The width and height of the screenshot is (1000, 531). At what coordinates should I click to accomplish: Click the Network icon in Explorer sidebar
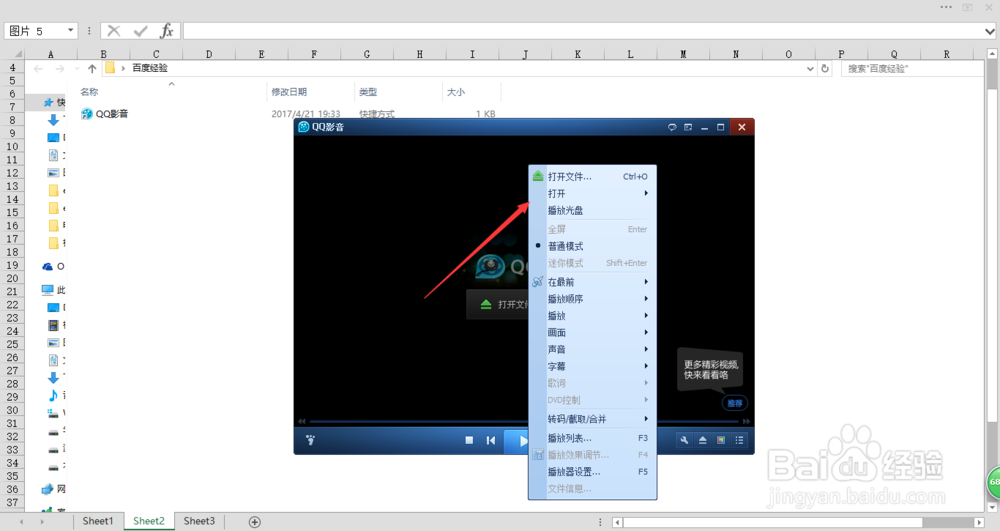pos(48,489)
